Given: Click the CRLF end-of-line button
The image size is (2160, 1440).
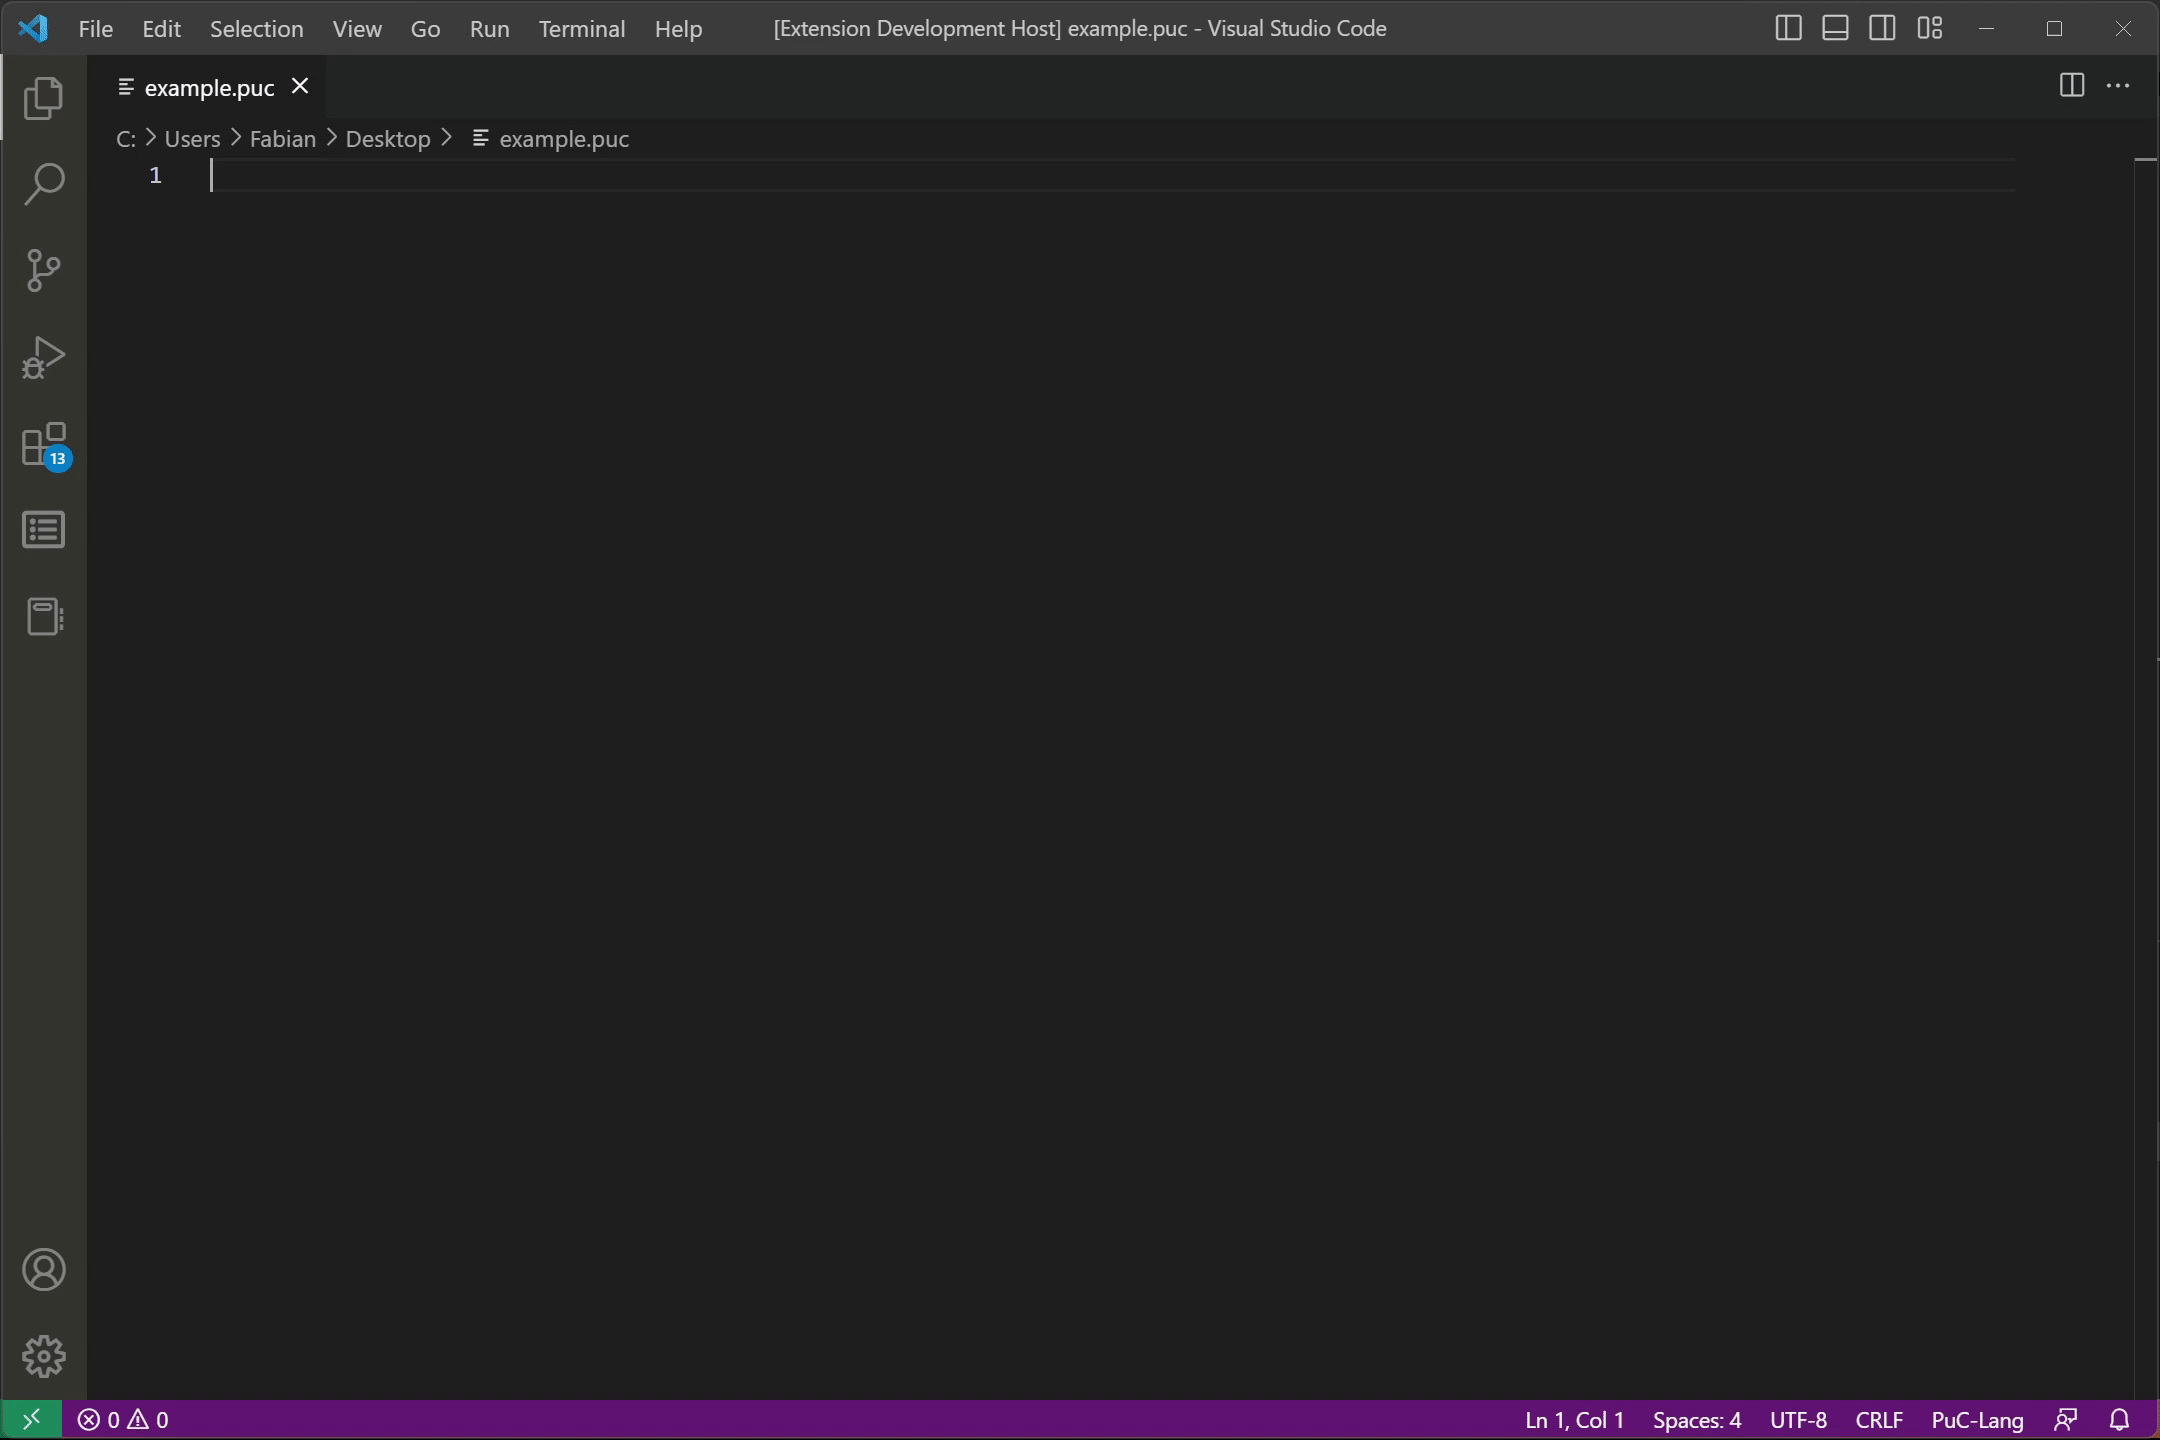Looking at the screenshot, I should tap(1879, 1419).
